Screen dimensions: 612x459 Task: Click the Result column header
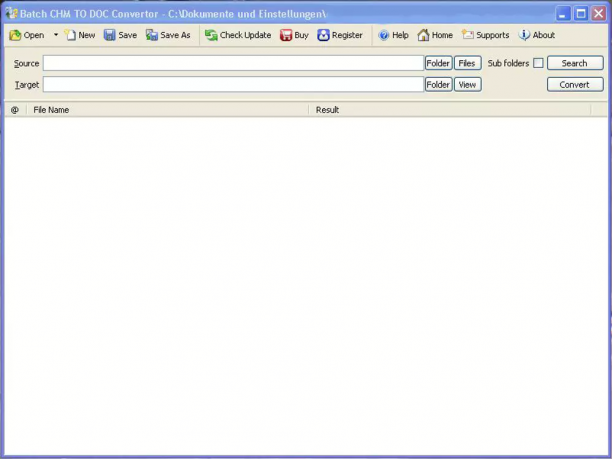(x=450, y=110)
